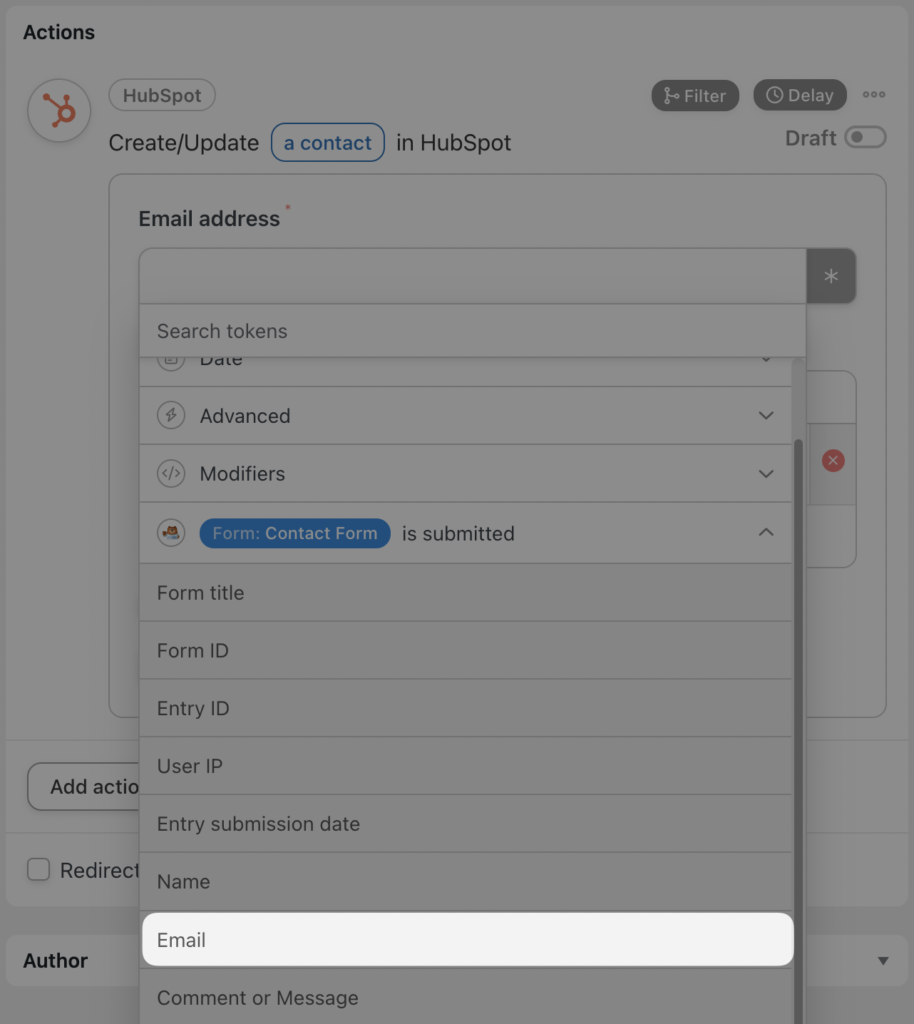
Task: Click the code icon beside Modifiers
Action: point(171,473)
